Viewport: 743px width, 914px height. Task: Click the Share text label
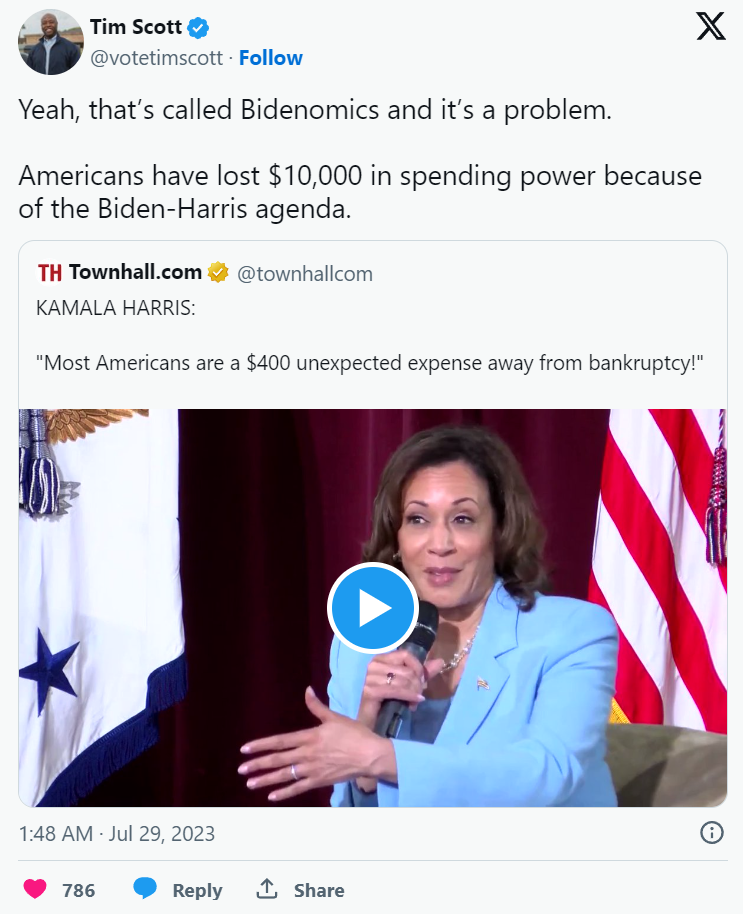coord(319,890)
